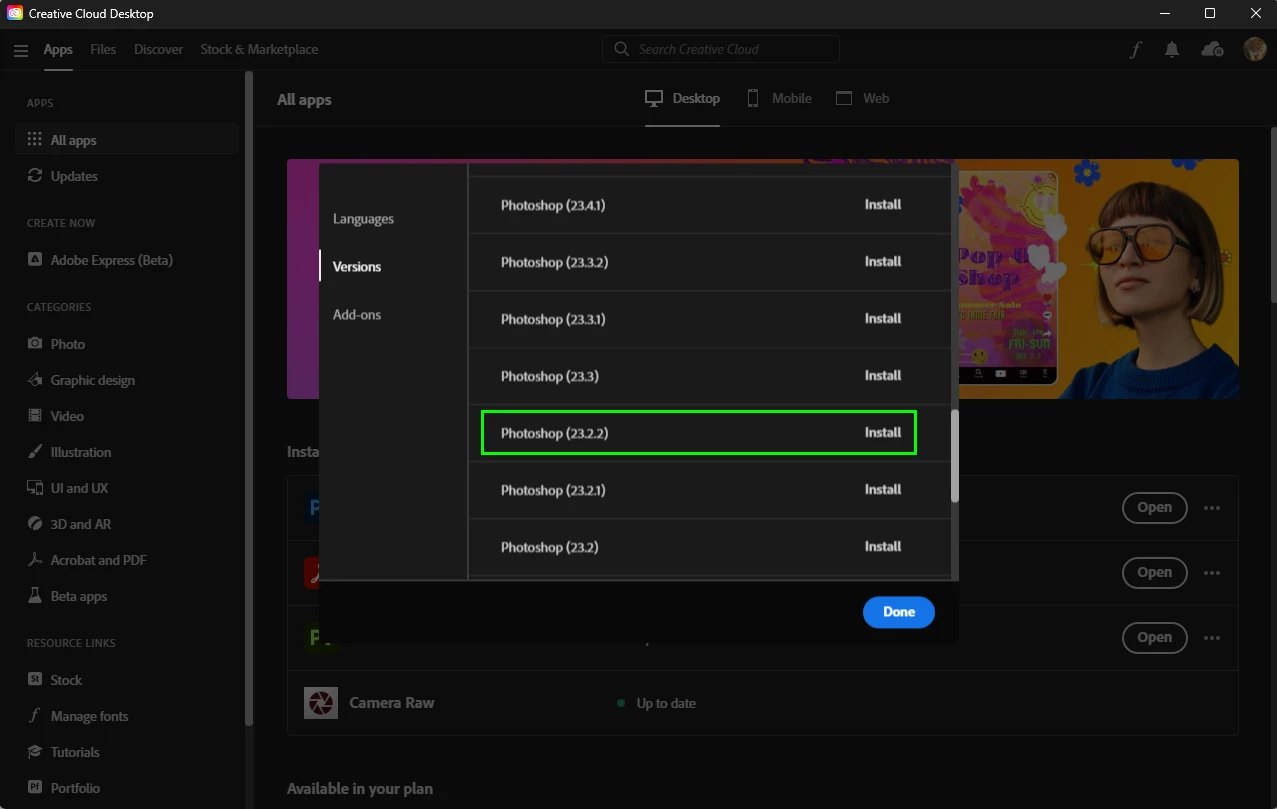Open the Photo category
The image size is (1277, 809).
coord(56,344)
